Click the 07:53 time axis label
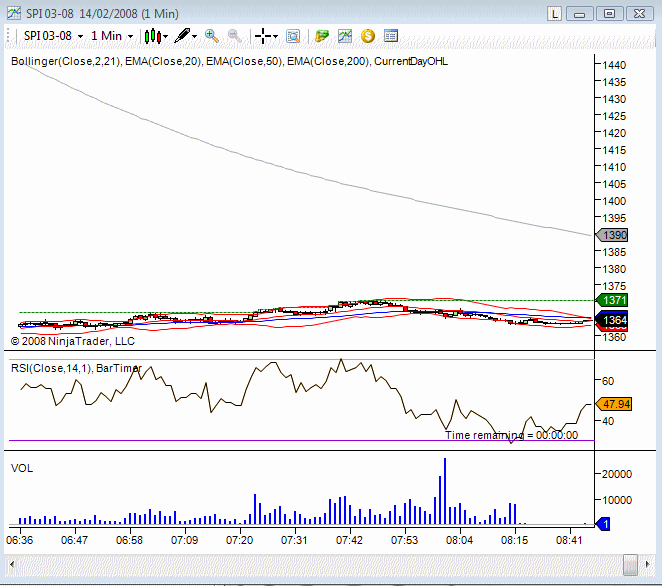 pos(404,540)
